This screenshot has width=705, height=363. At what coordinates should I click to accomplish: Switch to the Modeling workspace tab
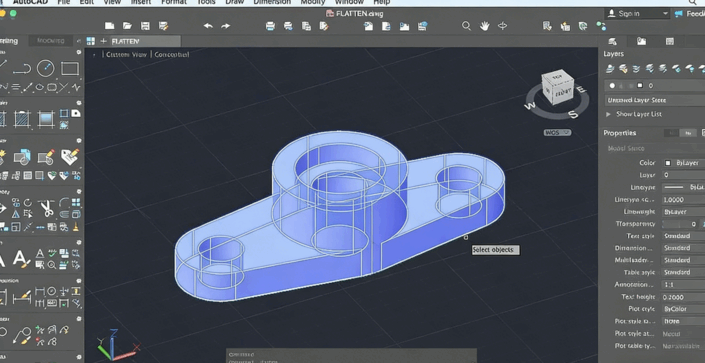pyautogui.click(x=50, y=40)
